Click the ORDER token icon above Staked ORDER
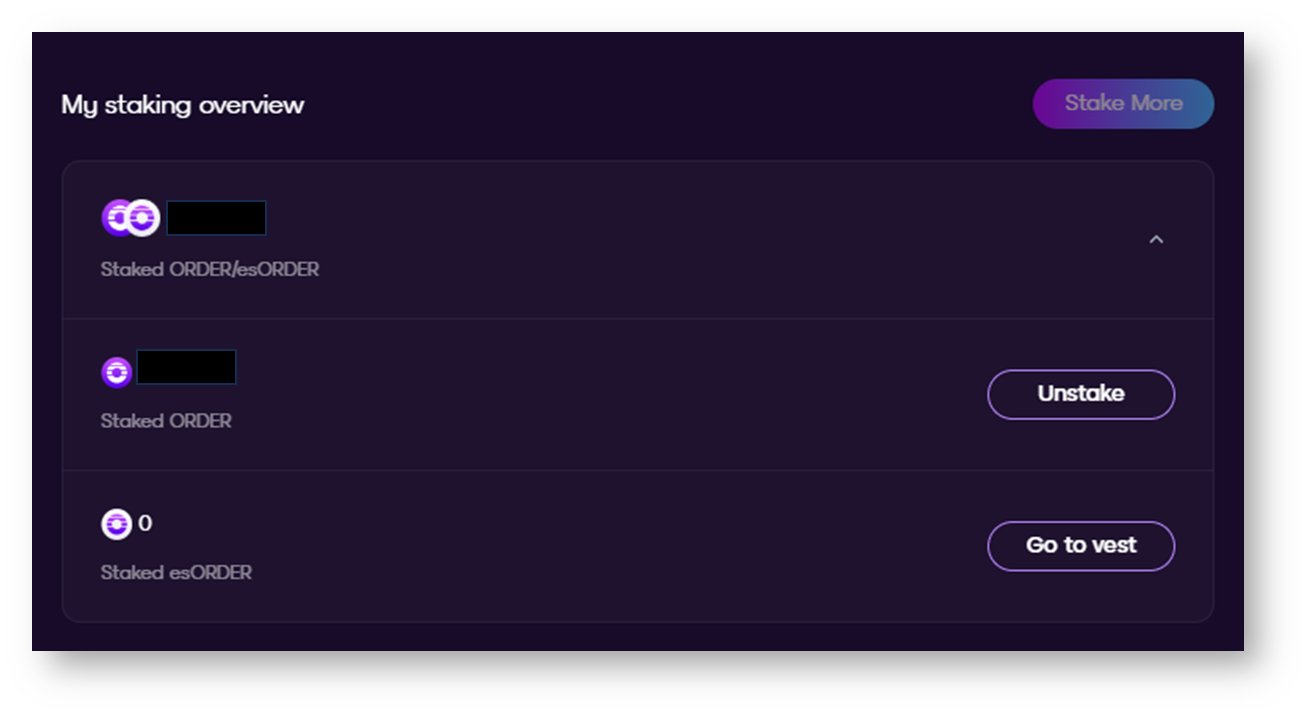 coord(117,372)
